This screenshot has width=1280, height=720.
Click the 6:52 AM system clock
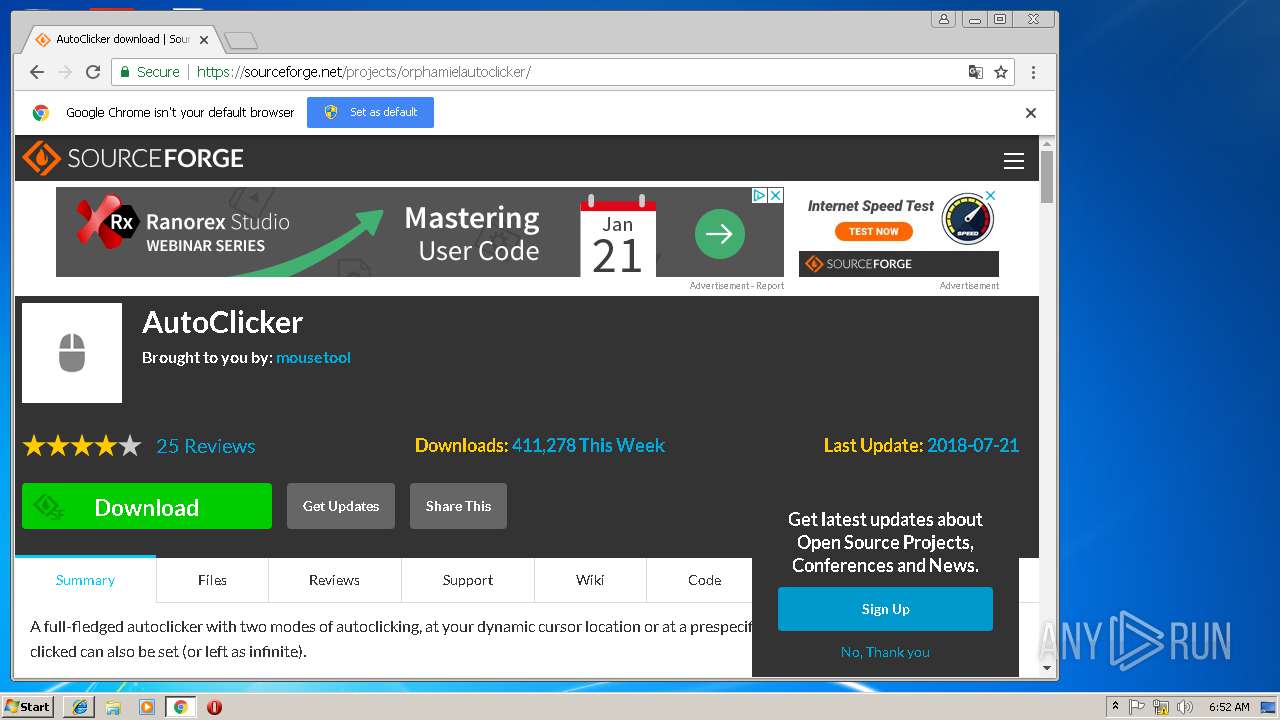(1229, 707)
